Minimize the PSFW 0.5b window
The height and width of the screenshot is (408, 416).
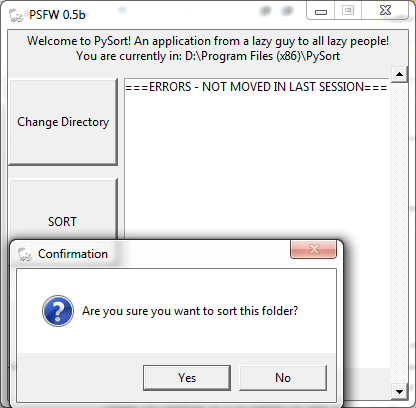[321, 12]
